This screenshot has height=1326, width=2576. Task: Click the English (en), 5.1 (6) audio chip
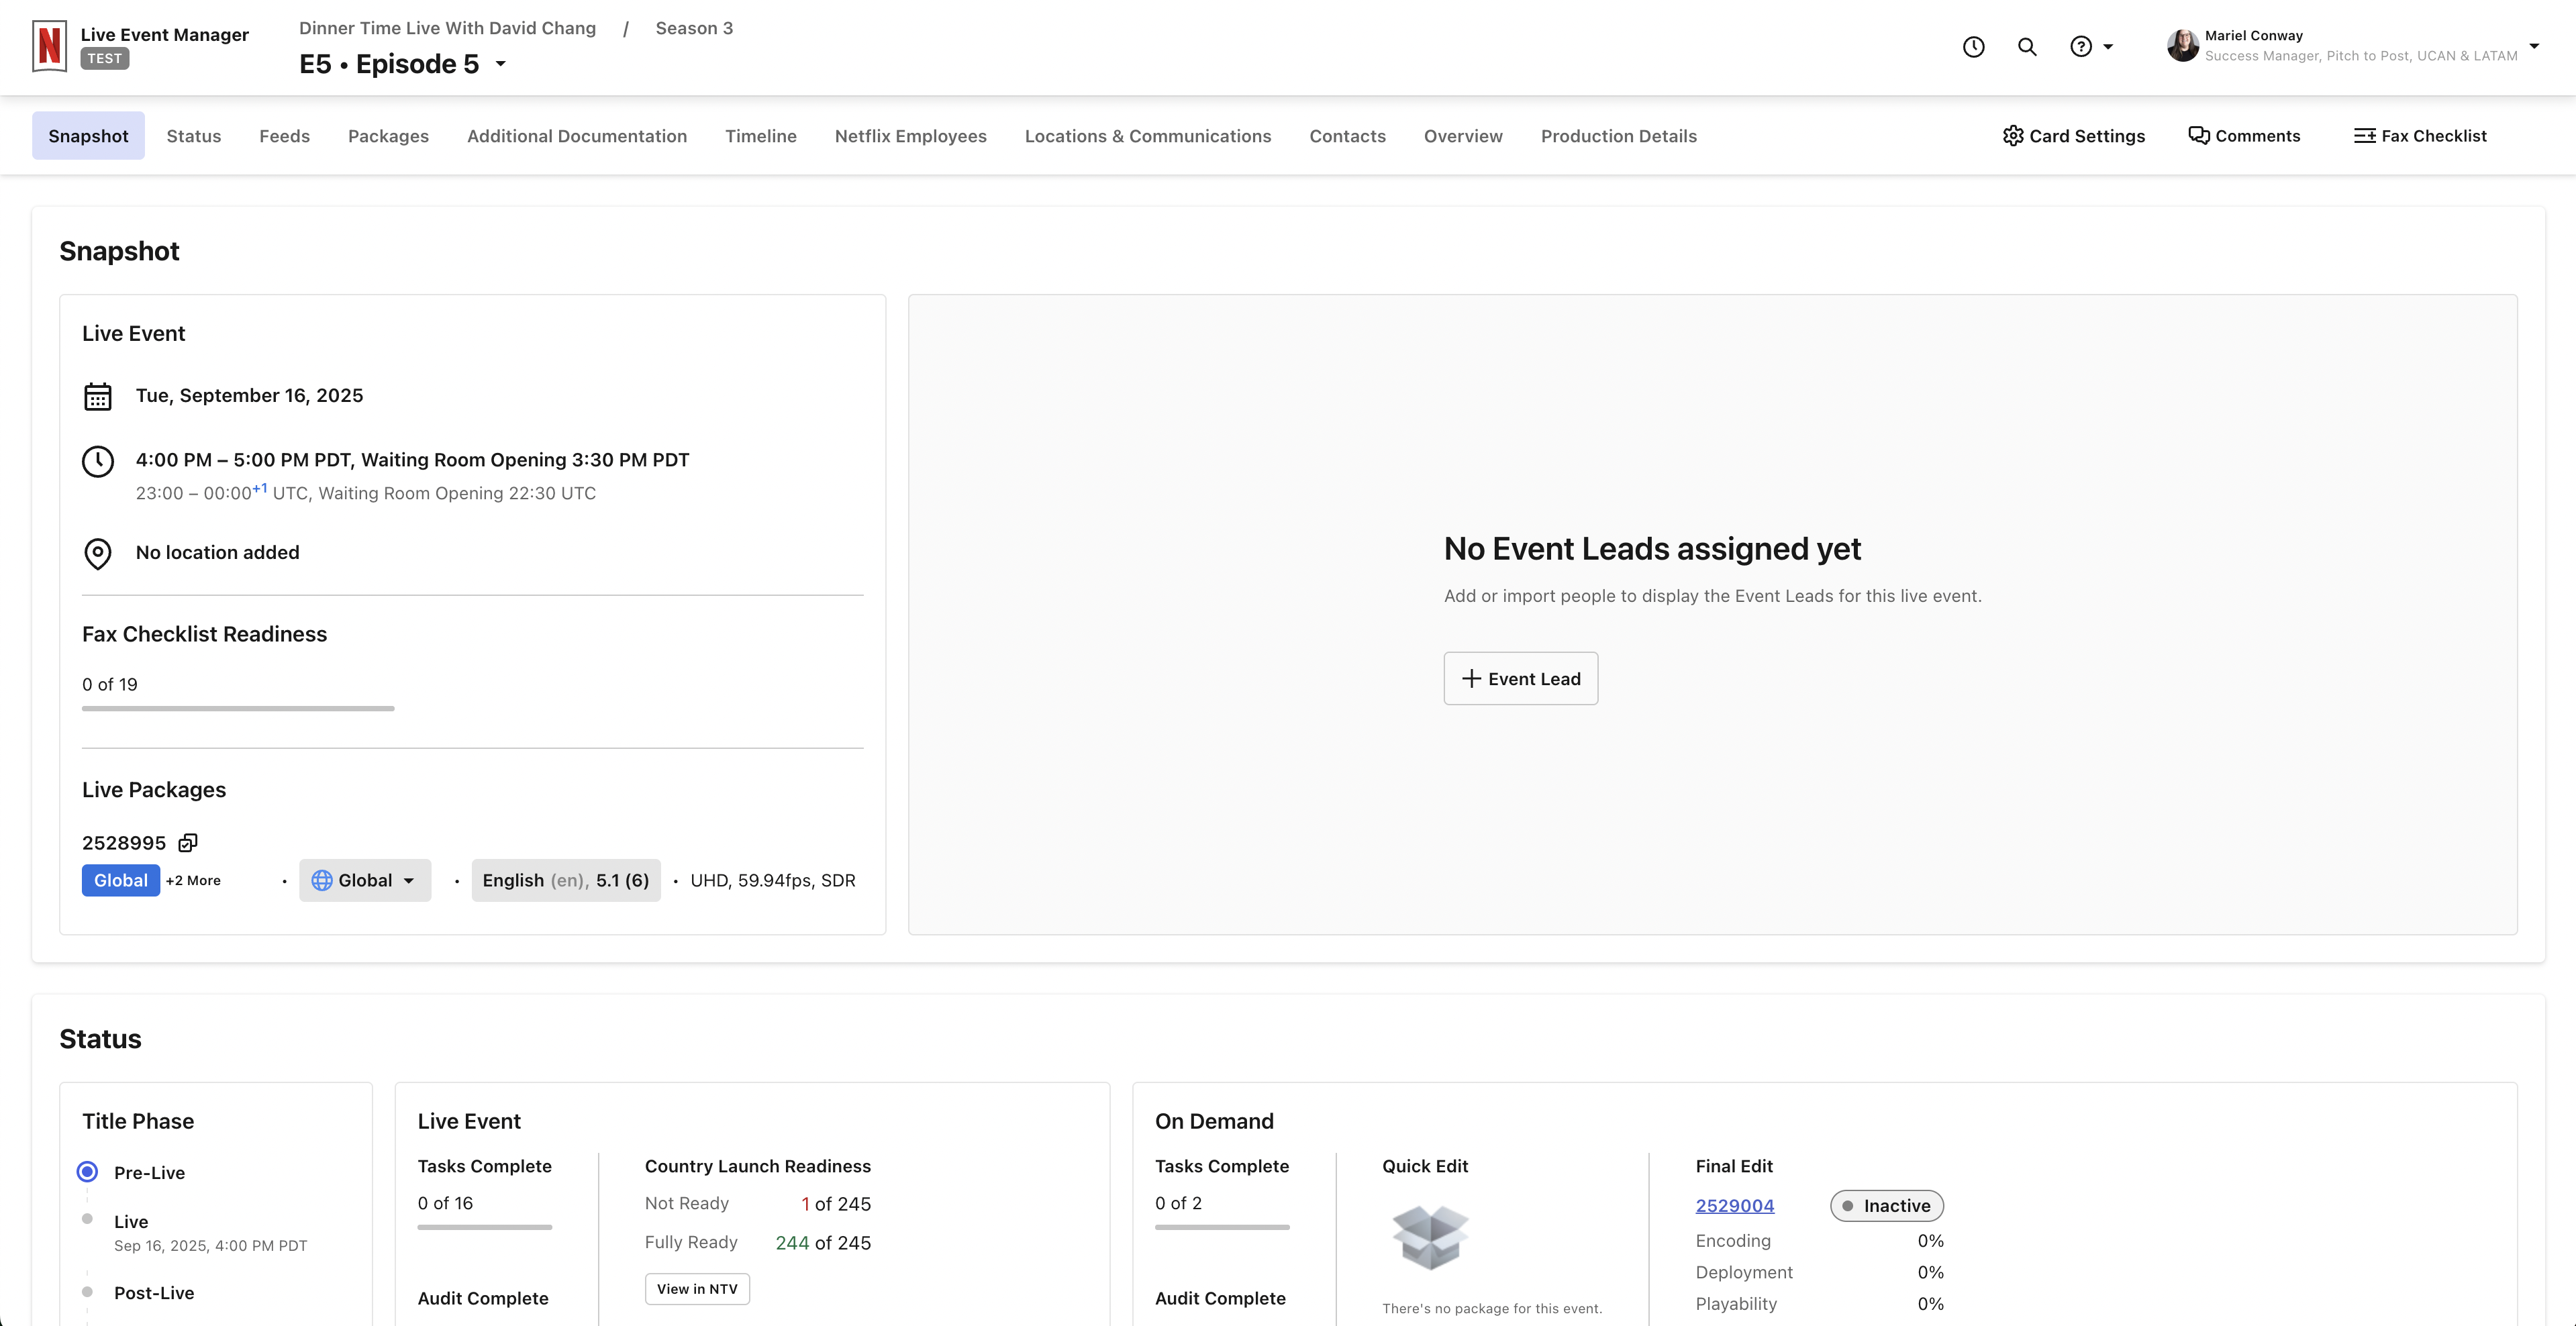coord(566,880)
